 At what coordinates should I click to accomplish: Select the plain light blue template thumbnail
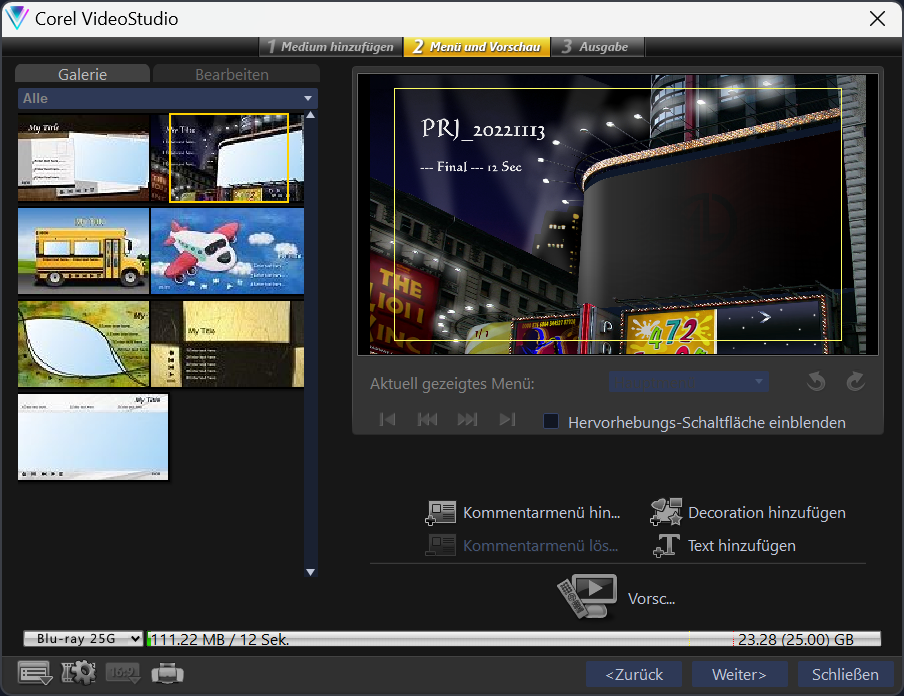(x=93, y=437)
